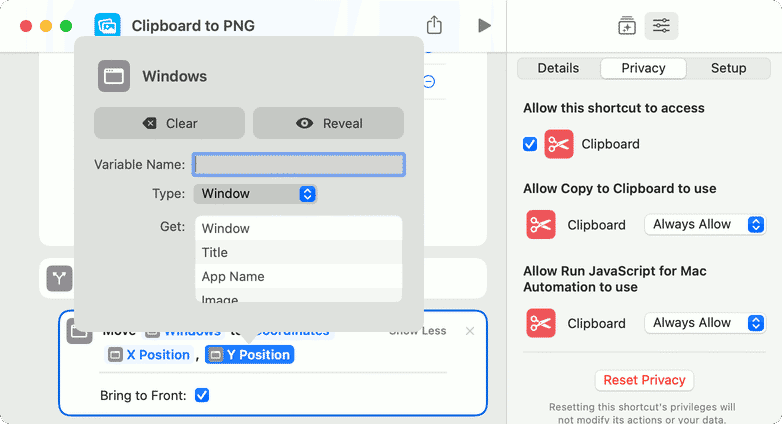Focus the Variable Name text field

coord(299,165)
